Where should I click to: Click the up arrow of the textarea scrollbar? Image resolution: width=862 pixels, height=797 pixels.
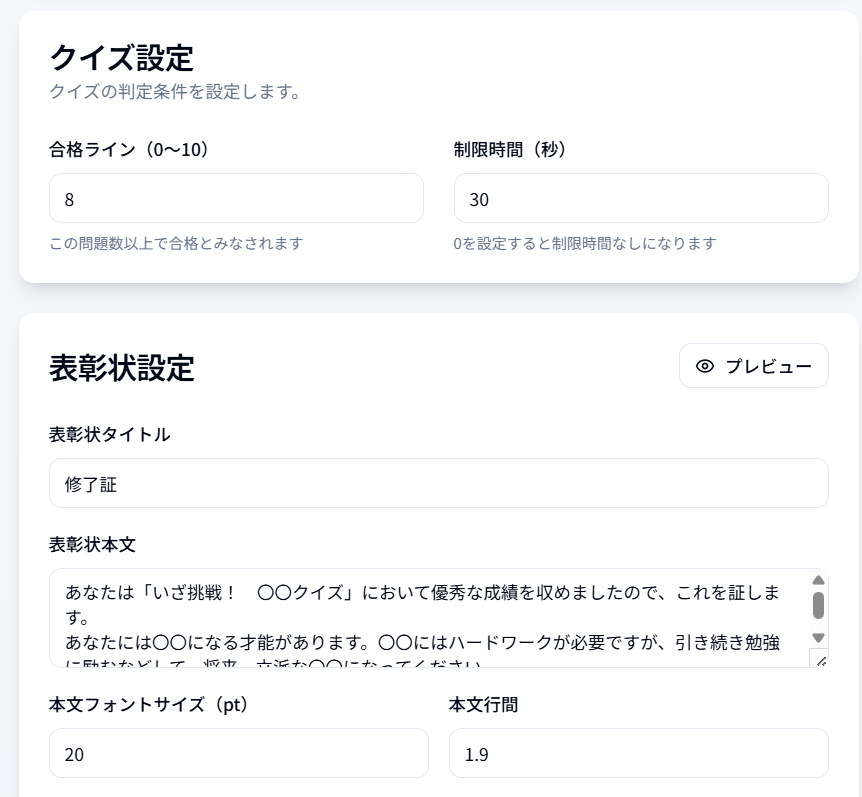818,580
